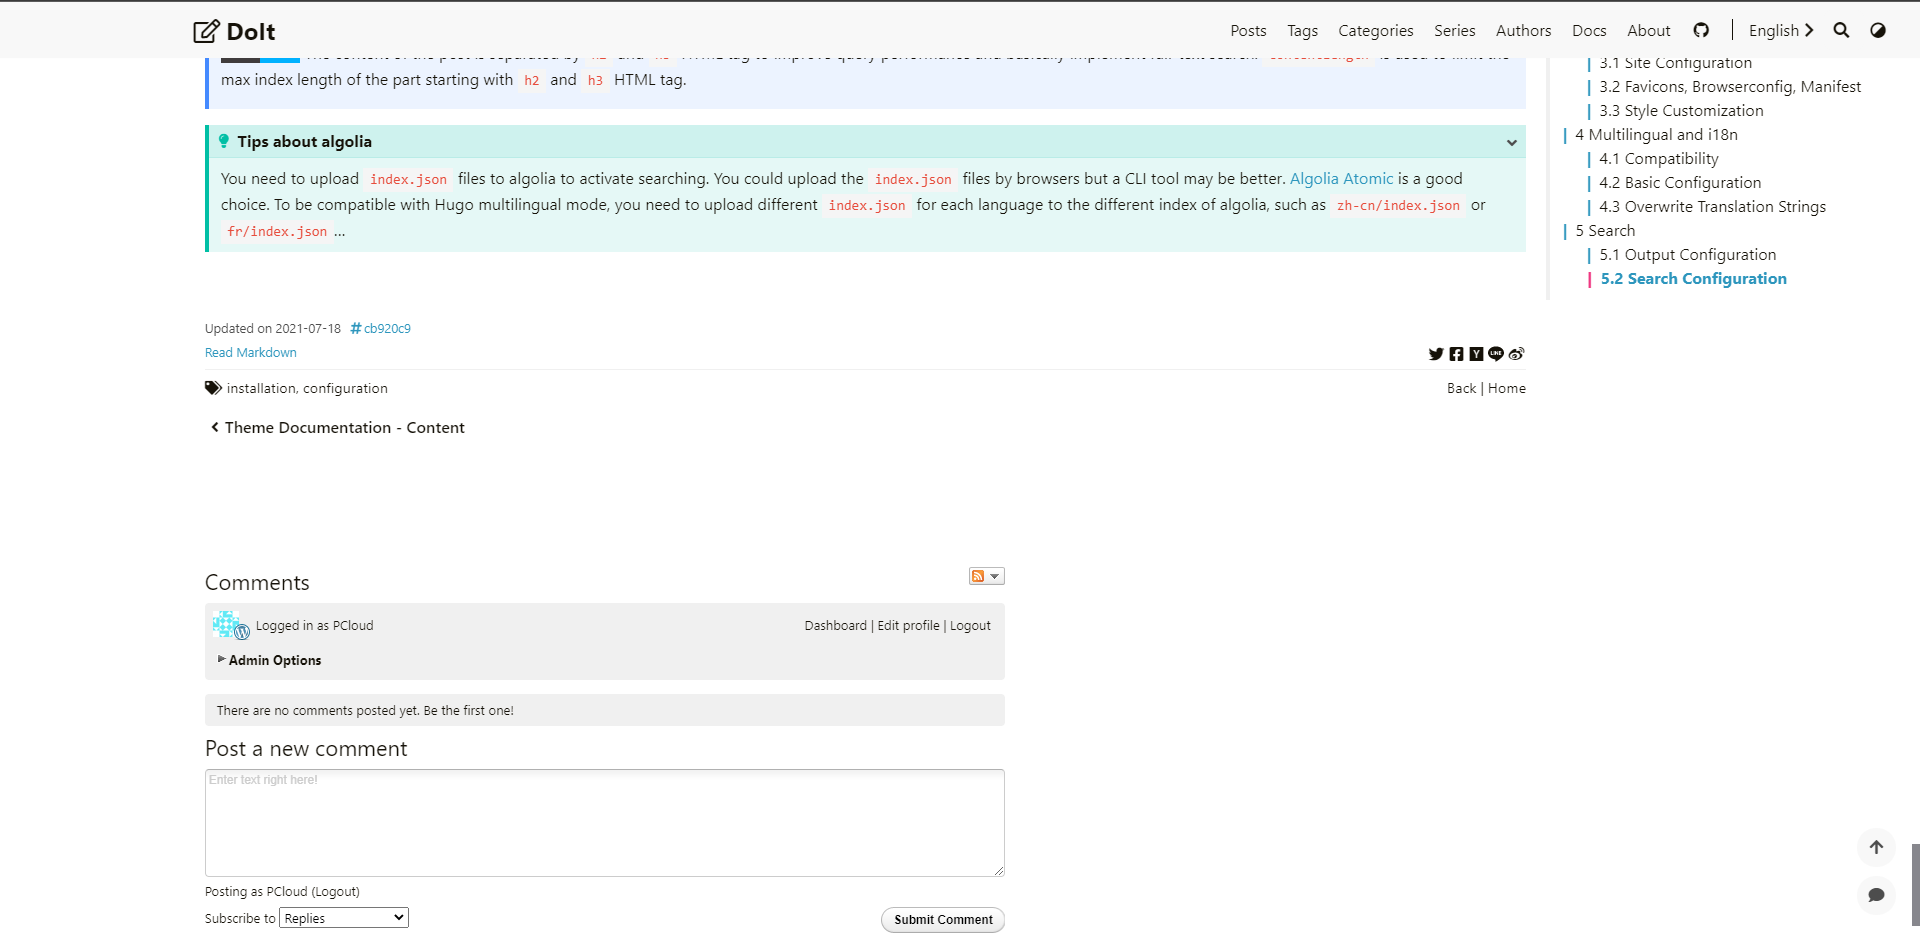This screenshot has width=1920, height=939.
Task: Share the article via LINE
Action: (1496, 353)
